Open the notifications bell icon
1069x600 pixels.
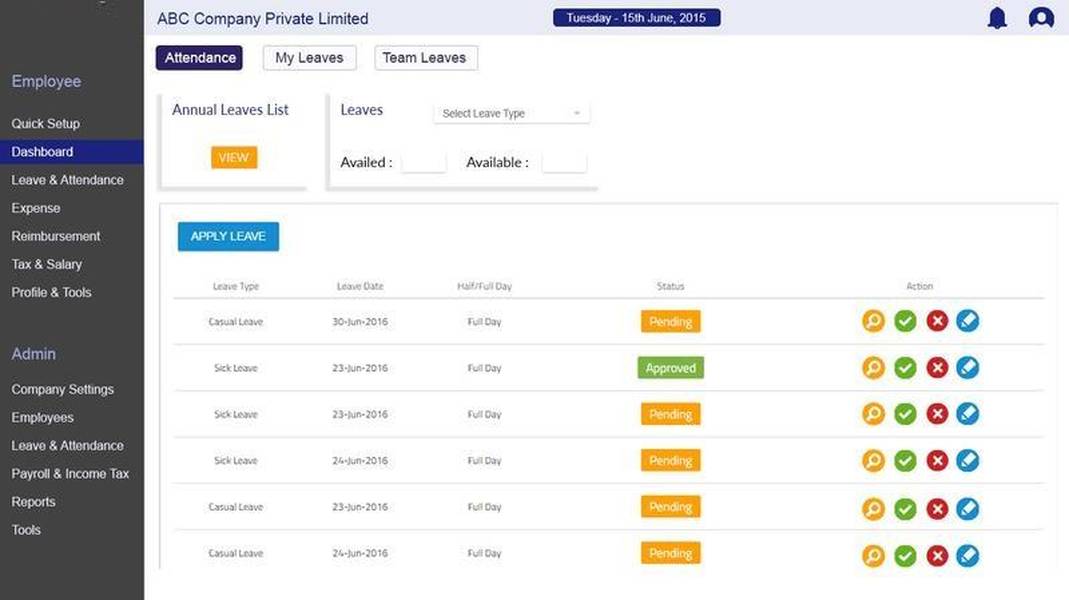pyautogui.click(x=997, y=18)
